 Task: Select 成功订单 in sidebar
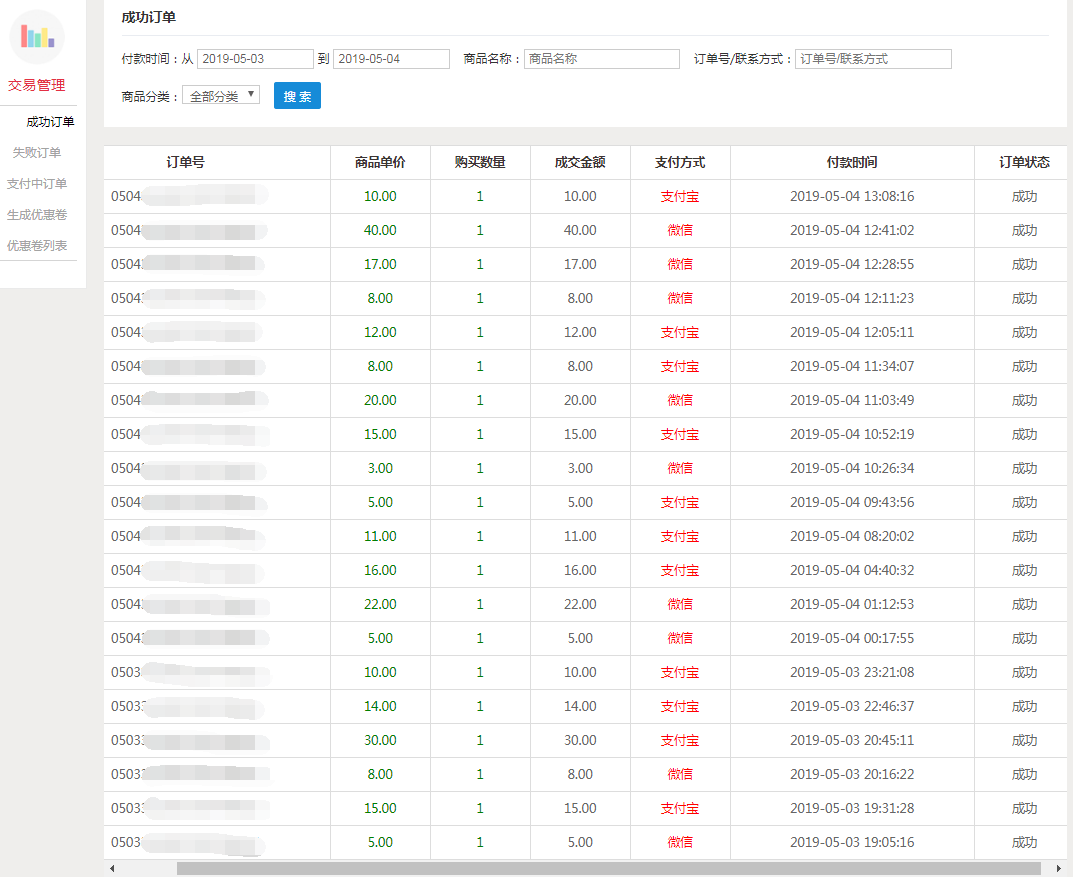coord(50,122)
